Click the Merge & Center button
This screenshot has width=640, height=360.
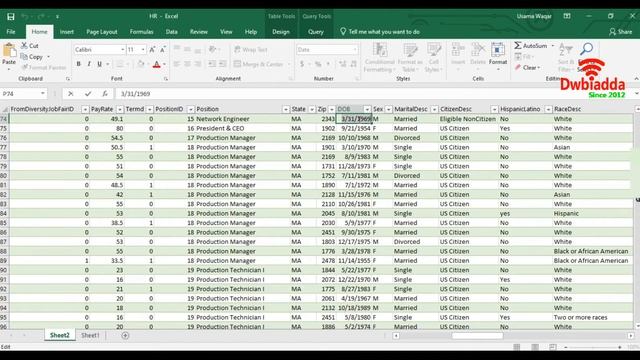pyautogui.click(x=259, y=64)
